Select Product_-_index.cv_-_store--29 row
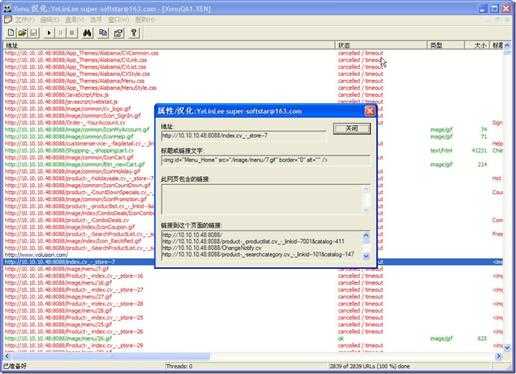This screenshot has width=516, height=374. tap(74, 346)
